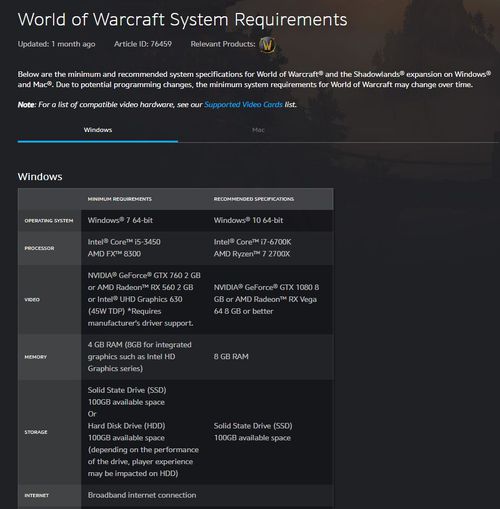Click the Operating System row label
The width and height of the screenshot is (500, 509).
point(49,221)
